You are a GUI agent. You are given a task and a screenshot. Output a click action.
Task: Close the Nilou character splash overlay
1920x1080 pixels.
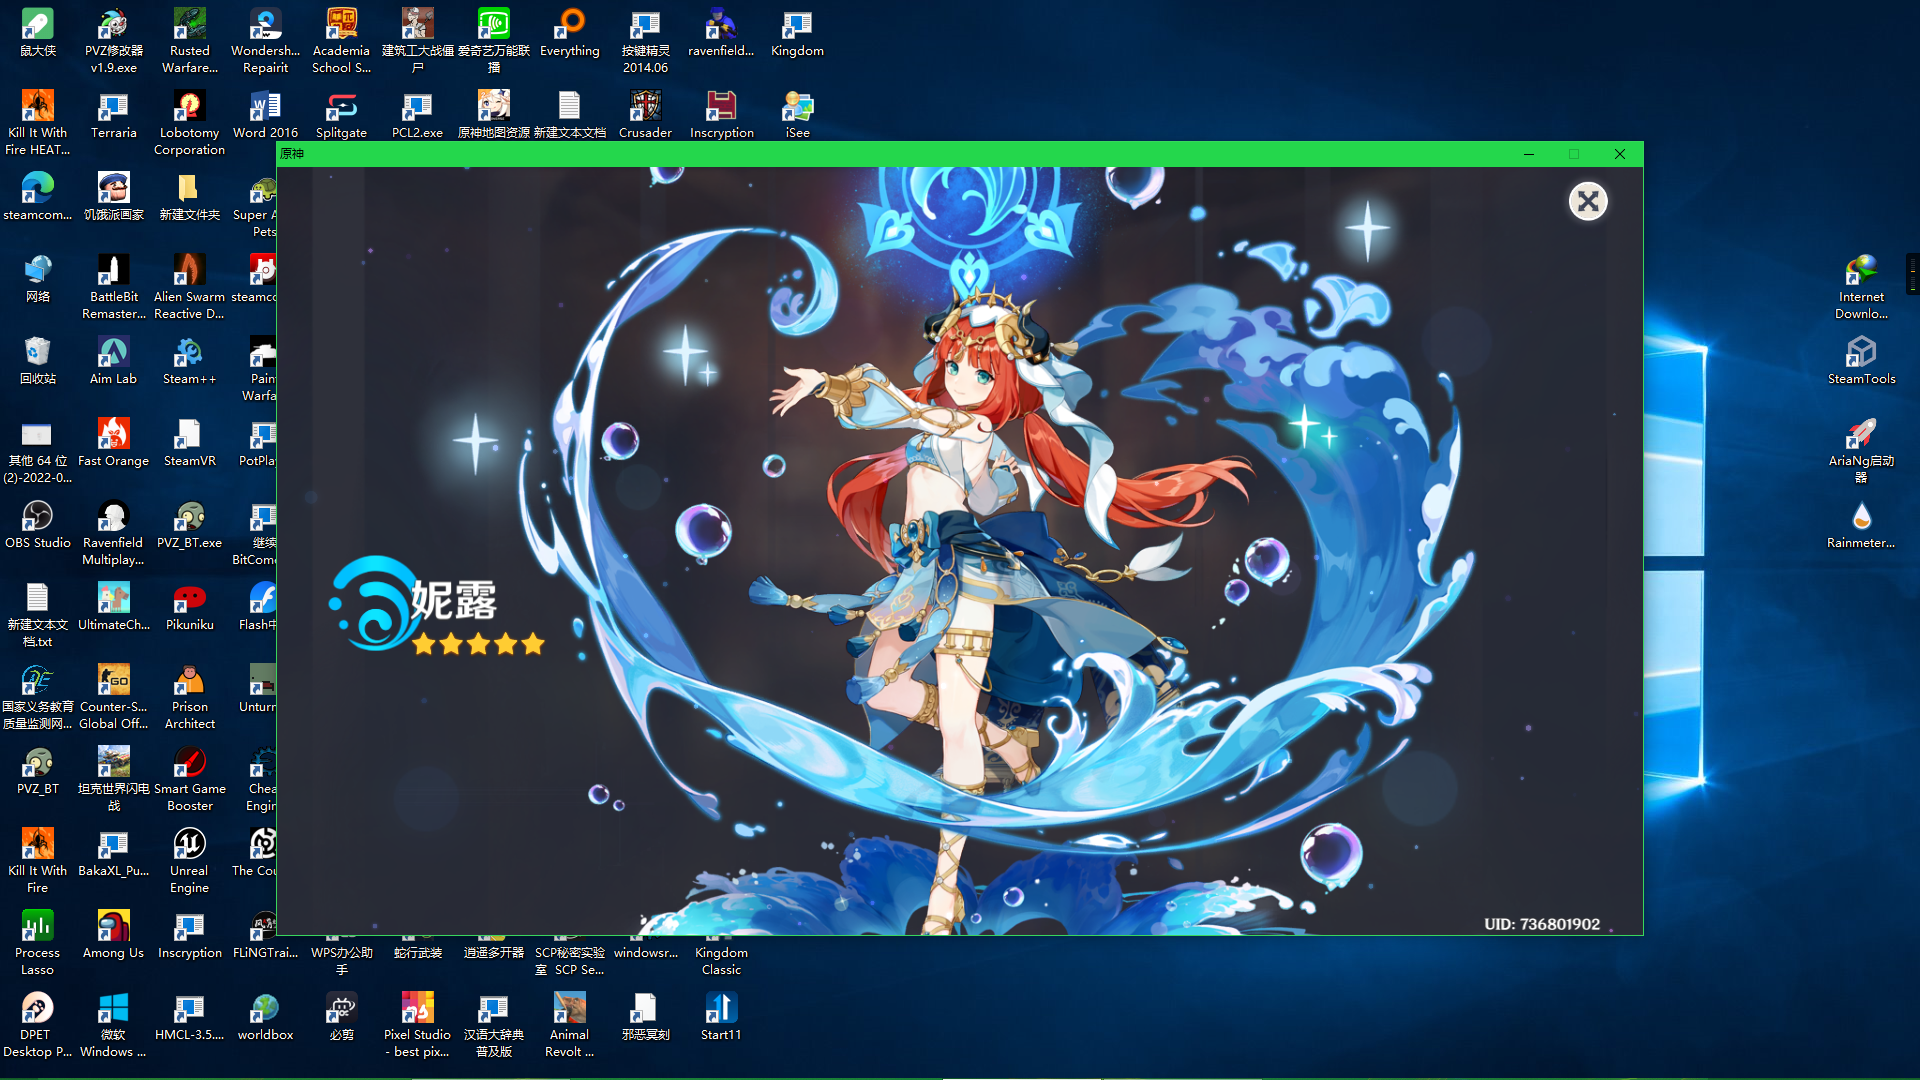[x=1587, y=202]
